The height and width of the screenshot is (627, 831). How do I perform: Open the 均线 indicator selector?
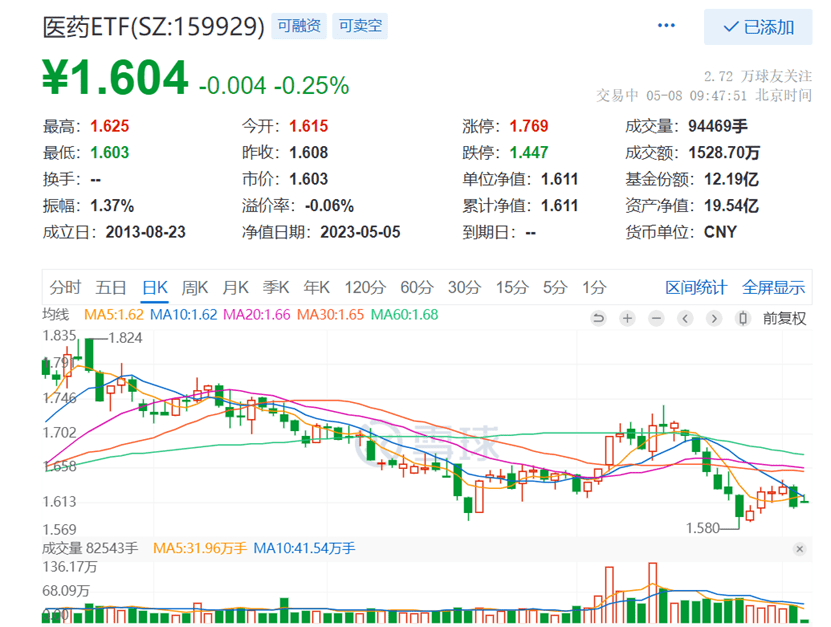point(56,315)
